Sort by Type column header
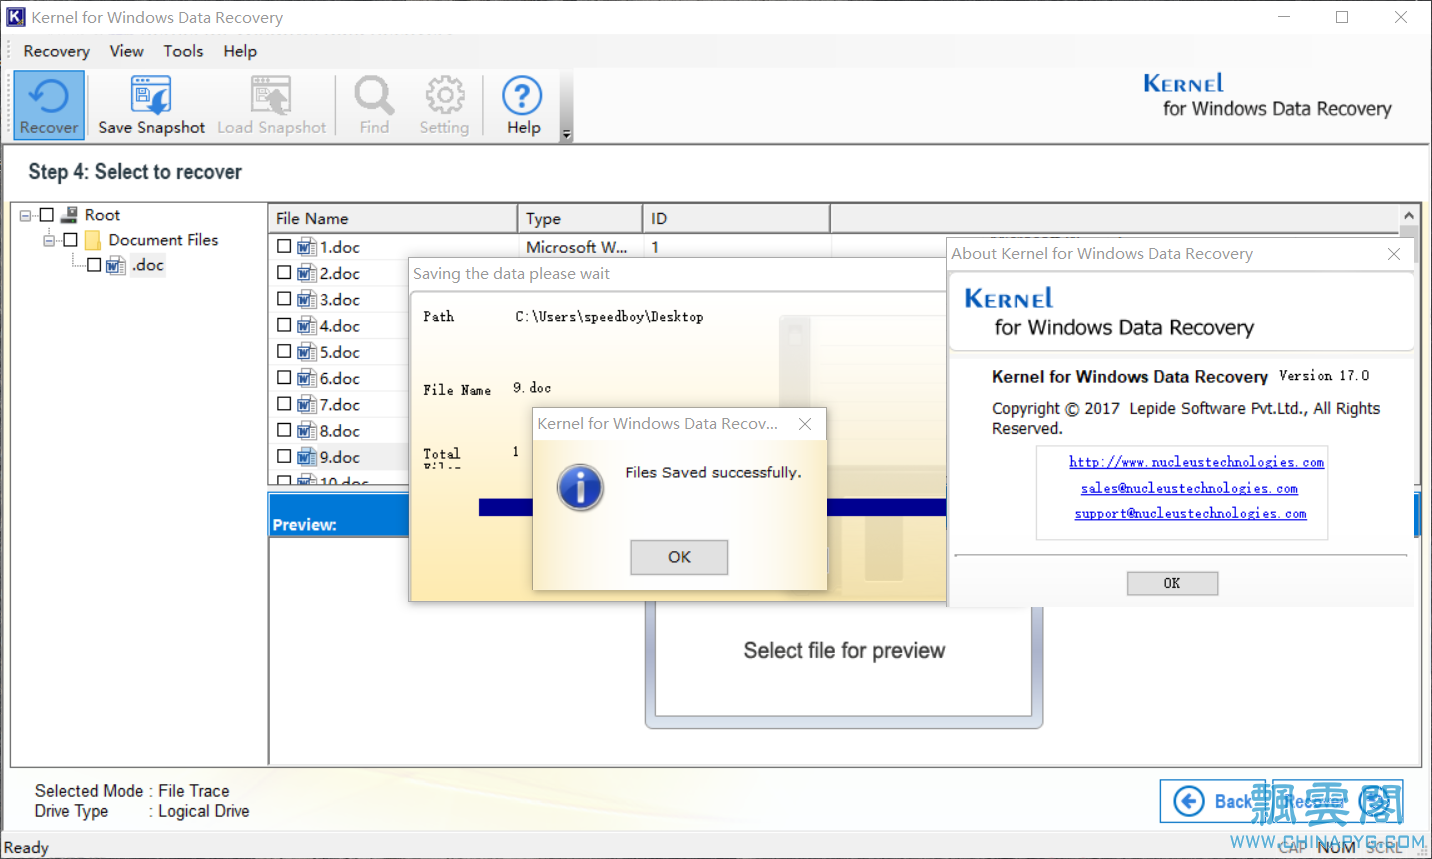The height and width of the screenshot is (859, 1432). 580,218
